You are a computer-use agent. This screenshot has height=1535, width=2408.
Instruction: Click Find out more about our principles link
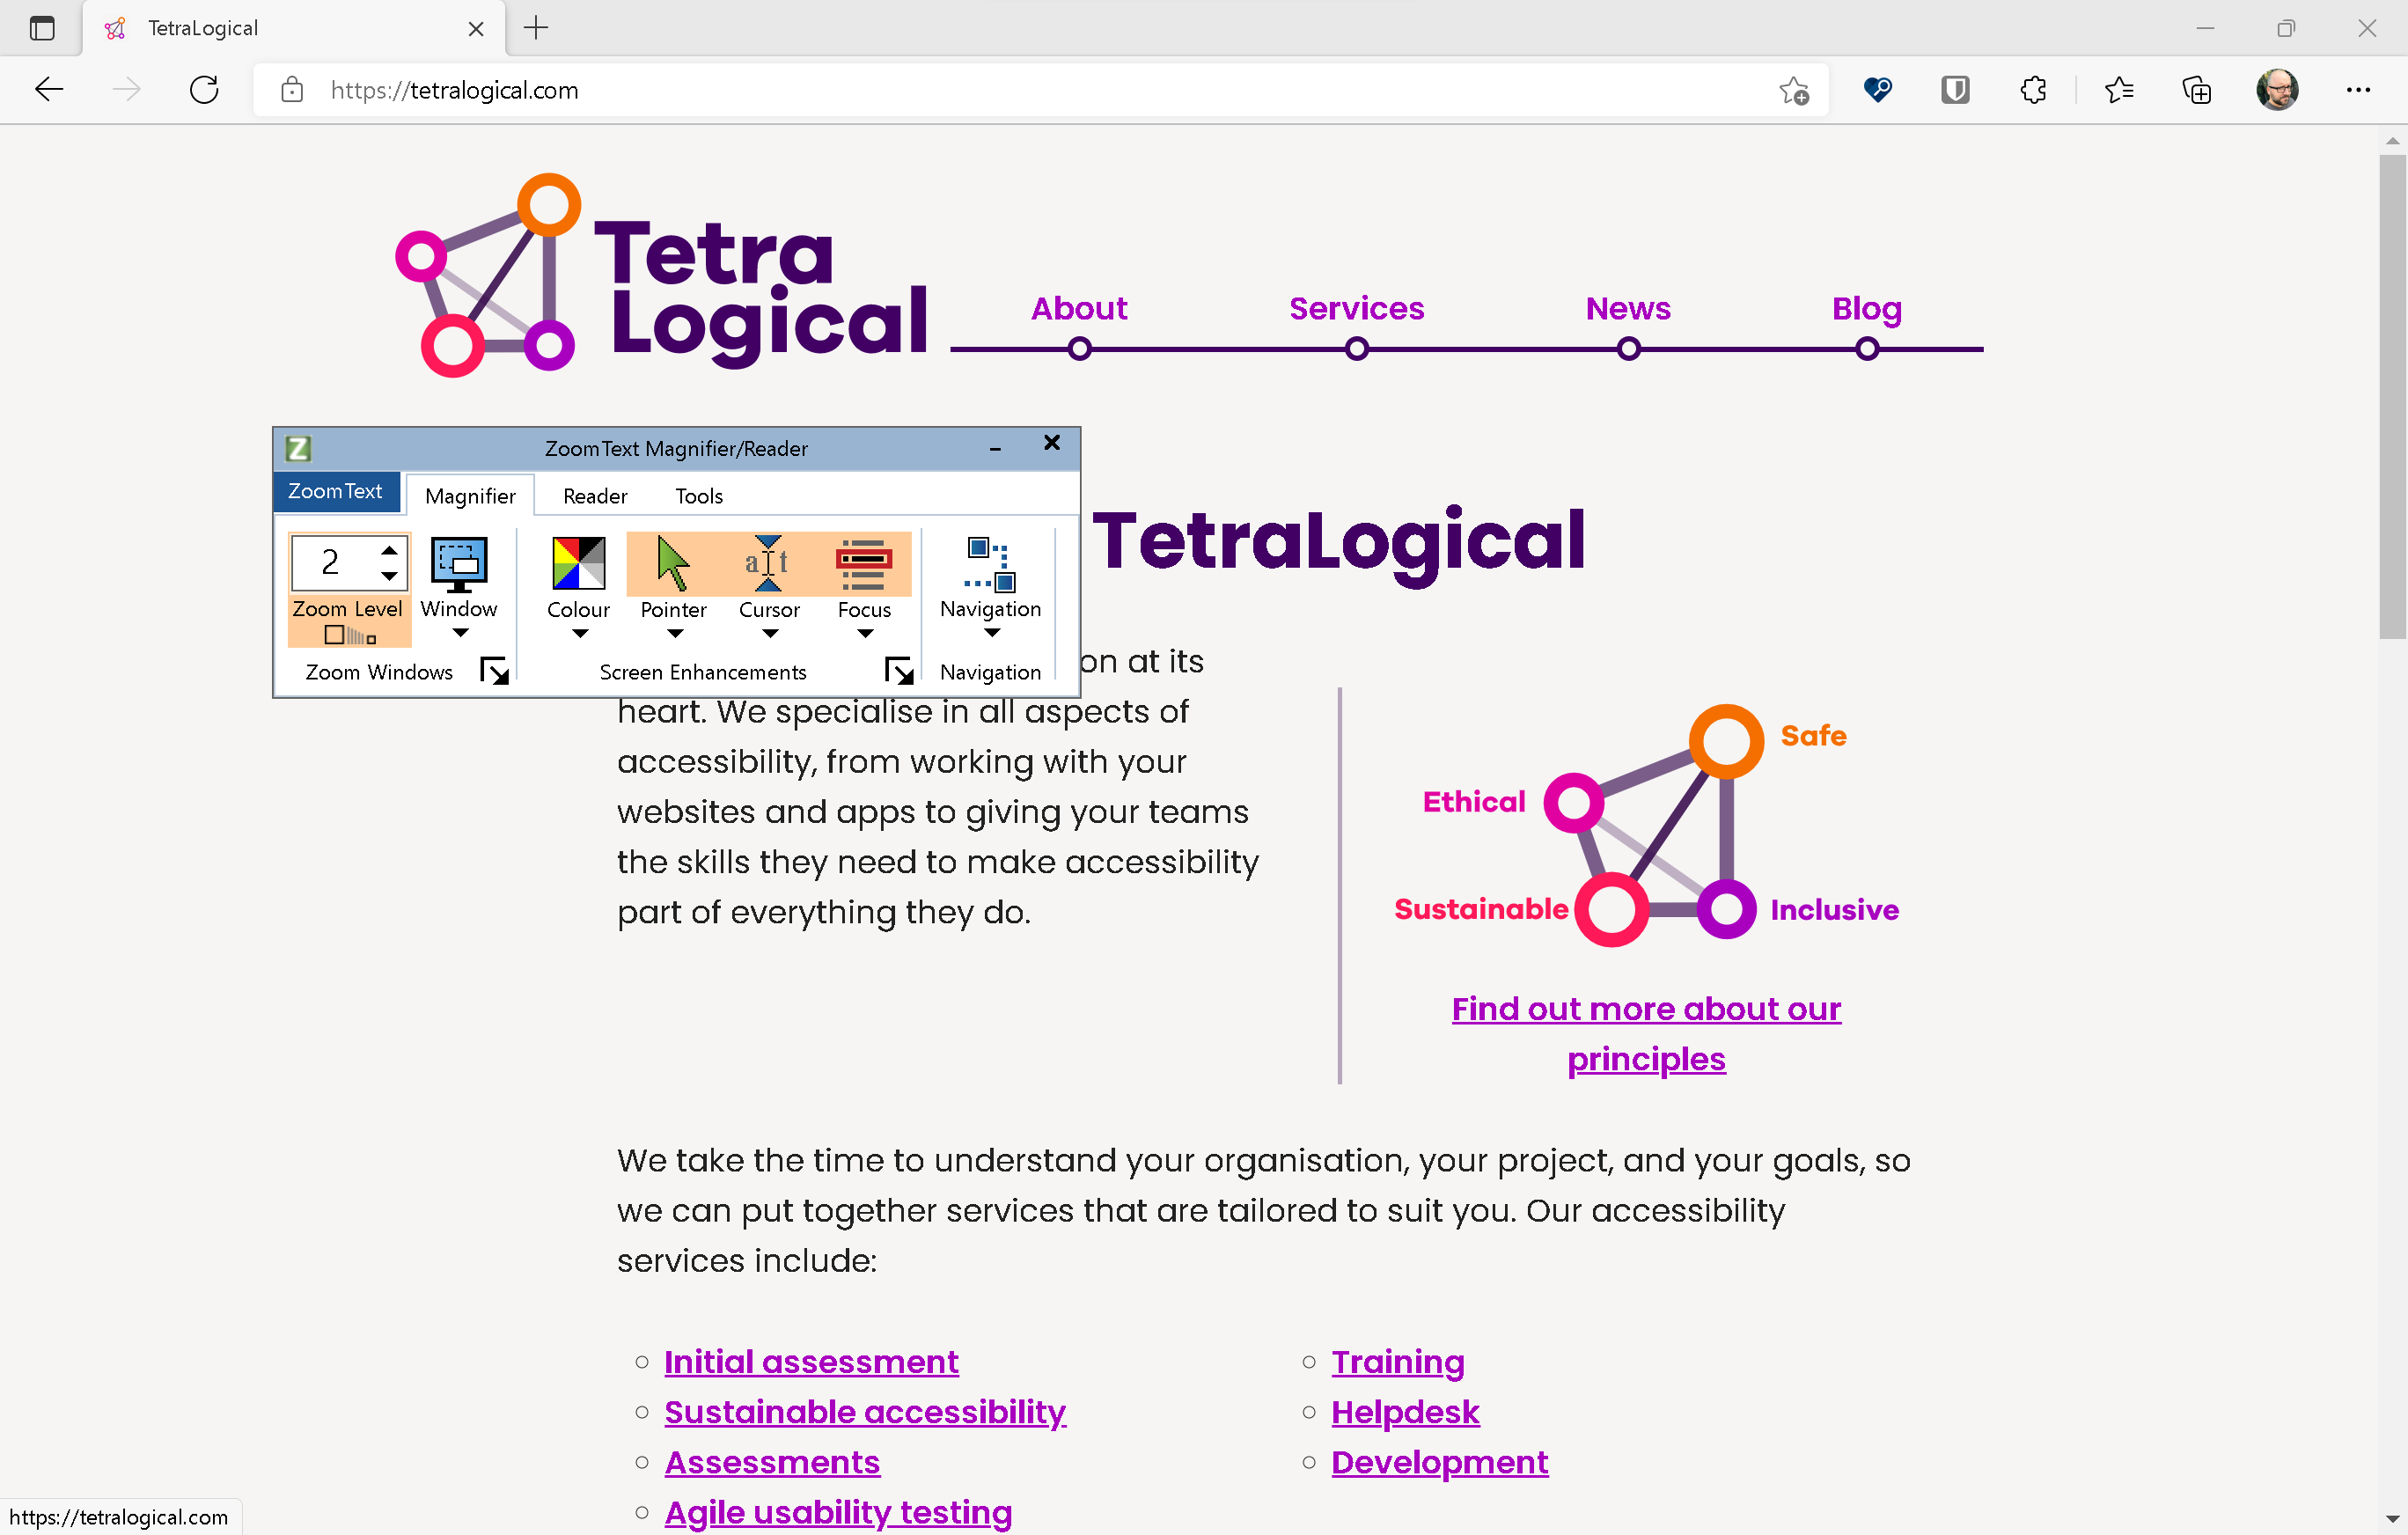pos(1645,1033)
